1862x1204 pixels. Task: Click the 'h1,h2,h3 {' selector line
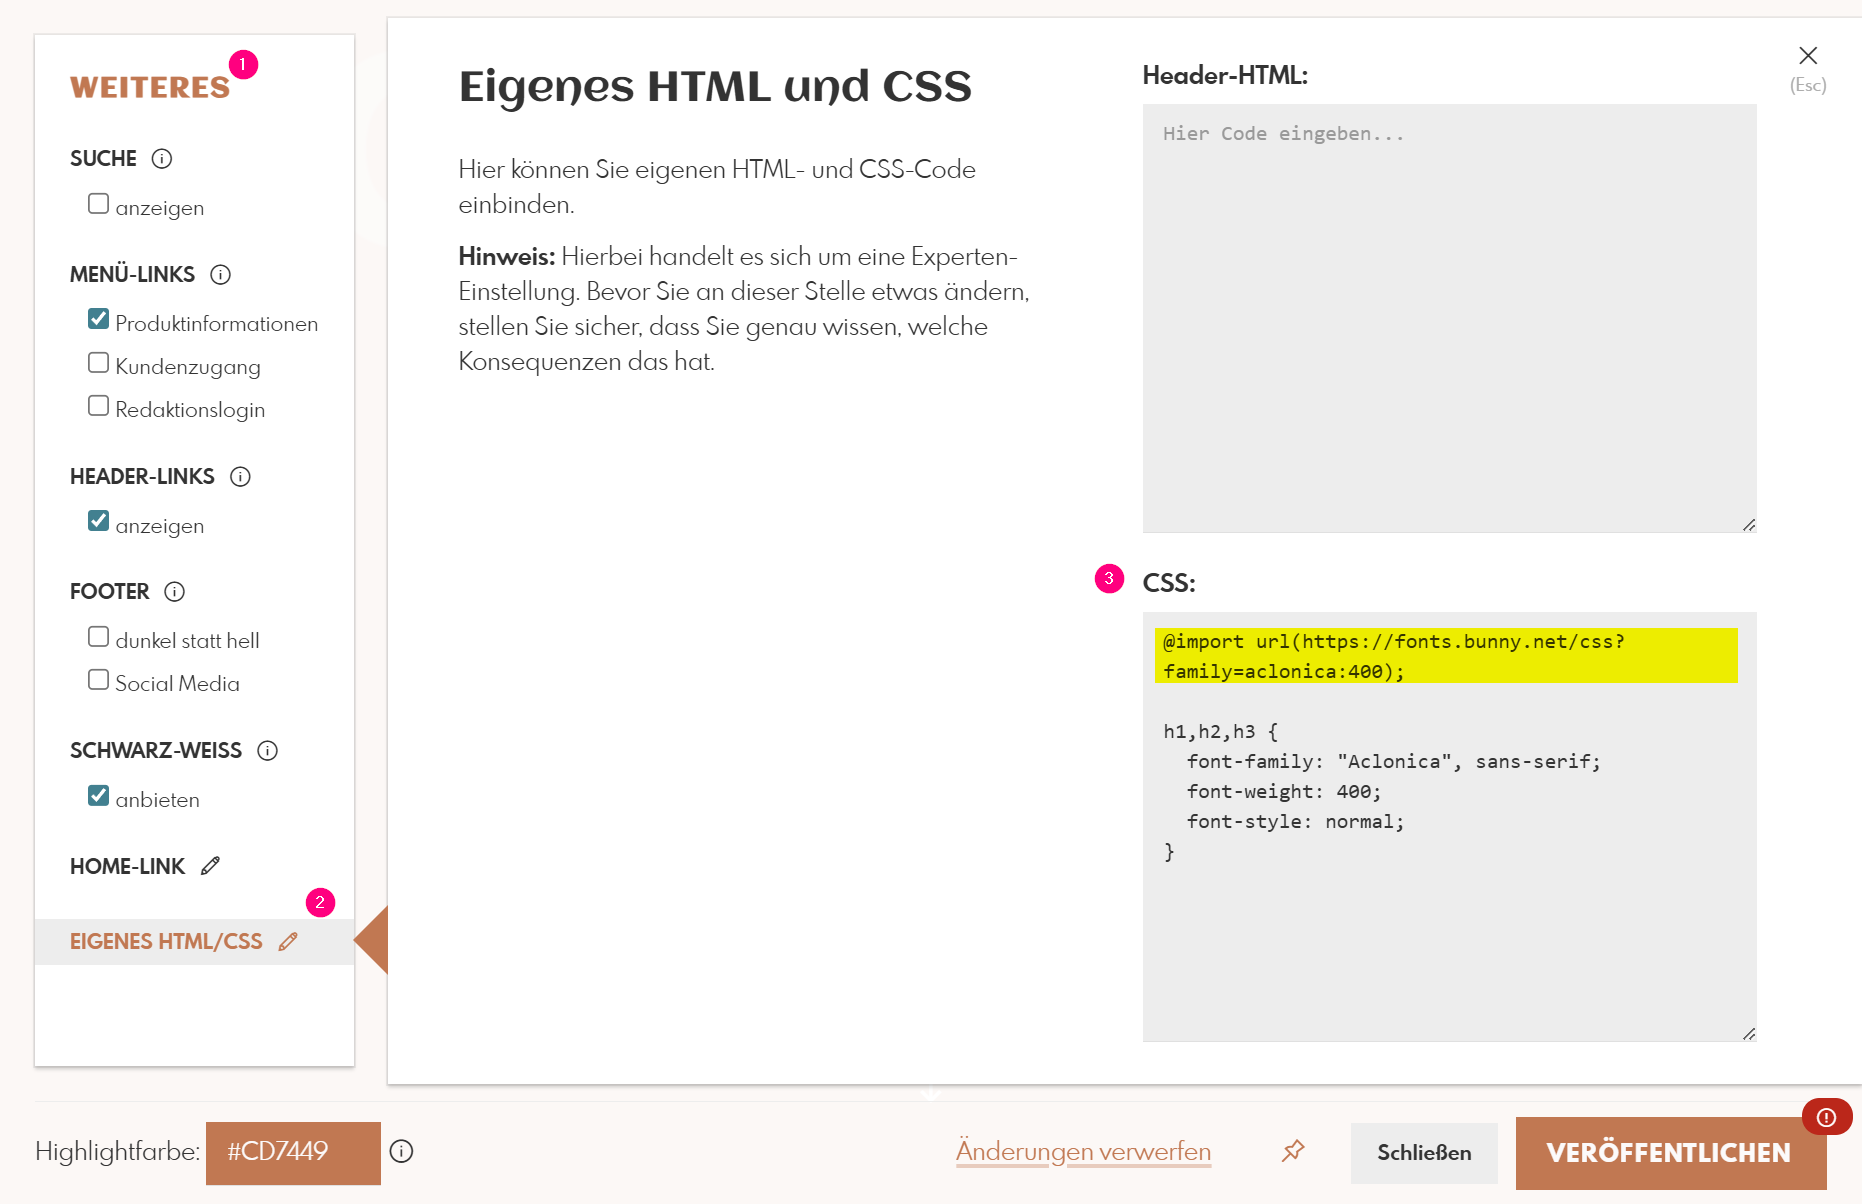1220,732
